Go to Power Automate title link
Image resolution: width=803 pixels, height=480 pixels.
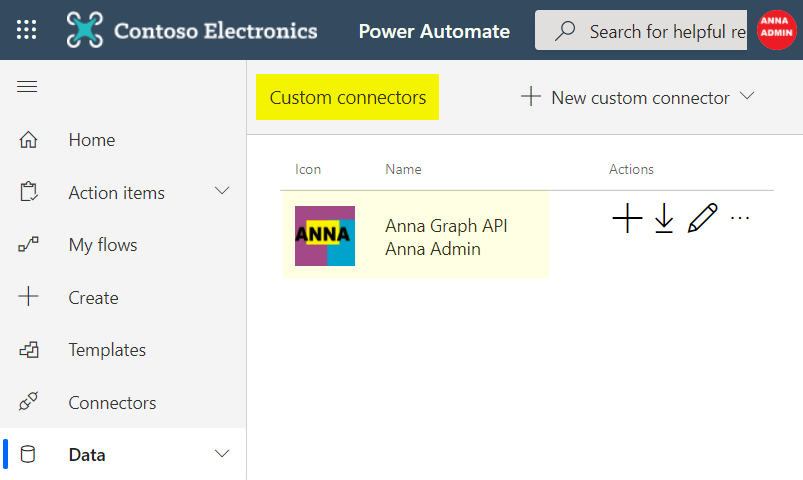pyautogui.click(x=434, y=31)
